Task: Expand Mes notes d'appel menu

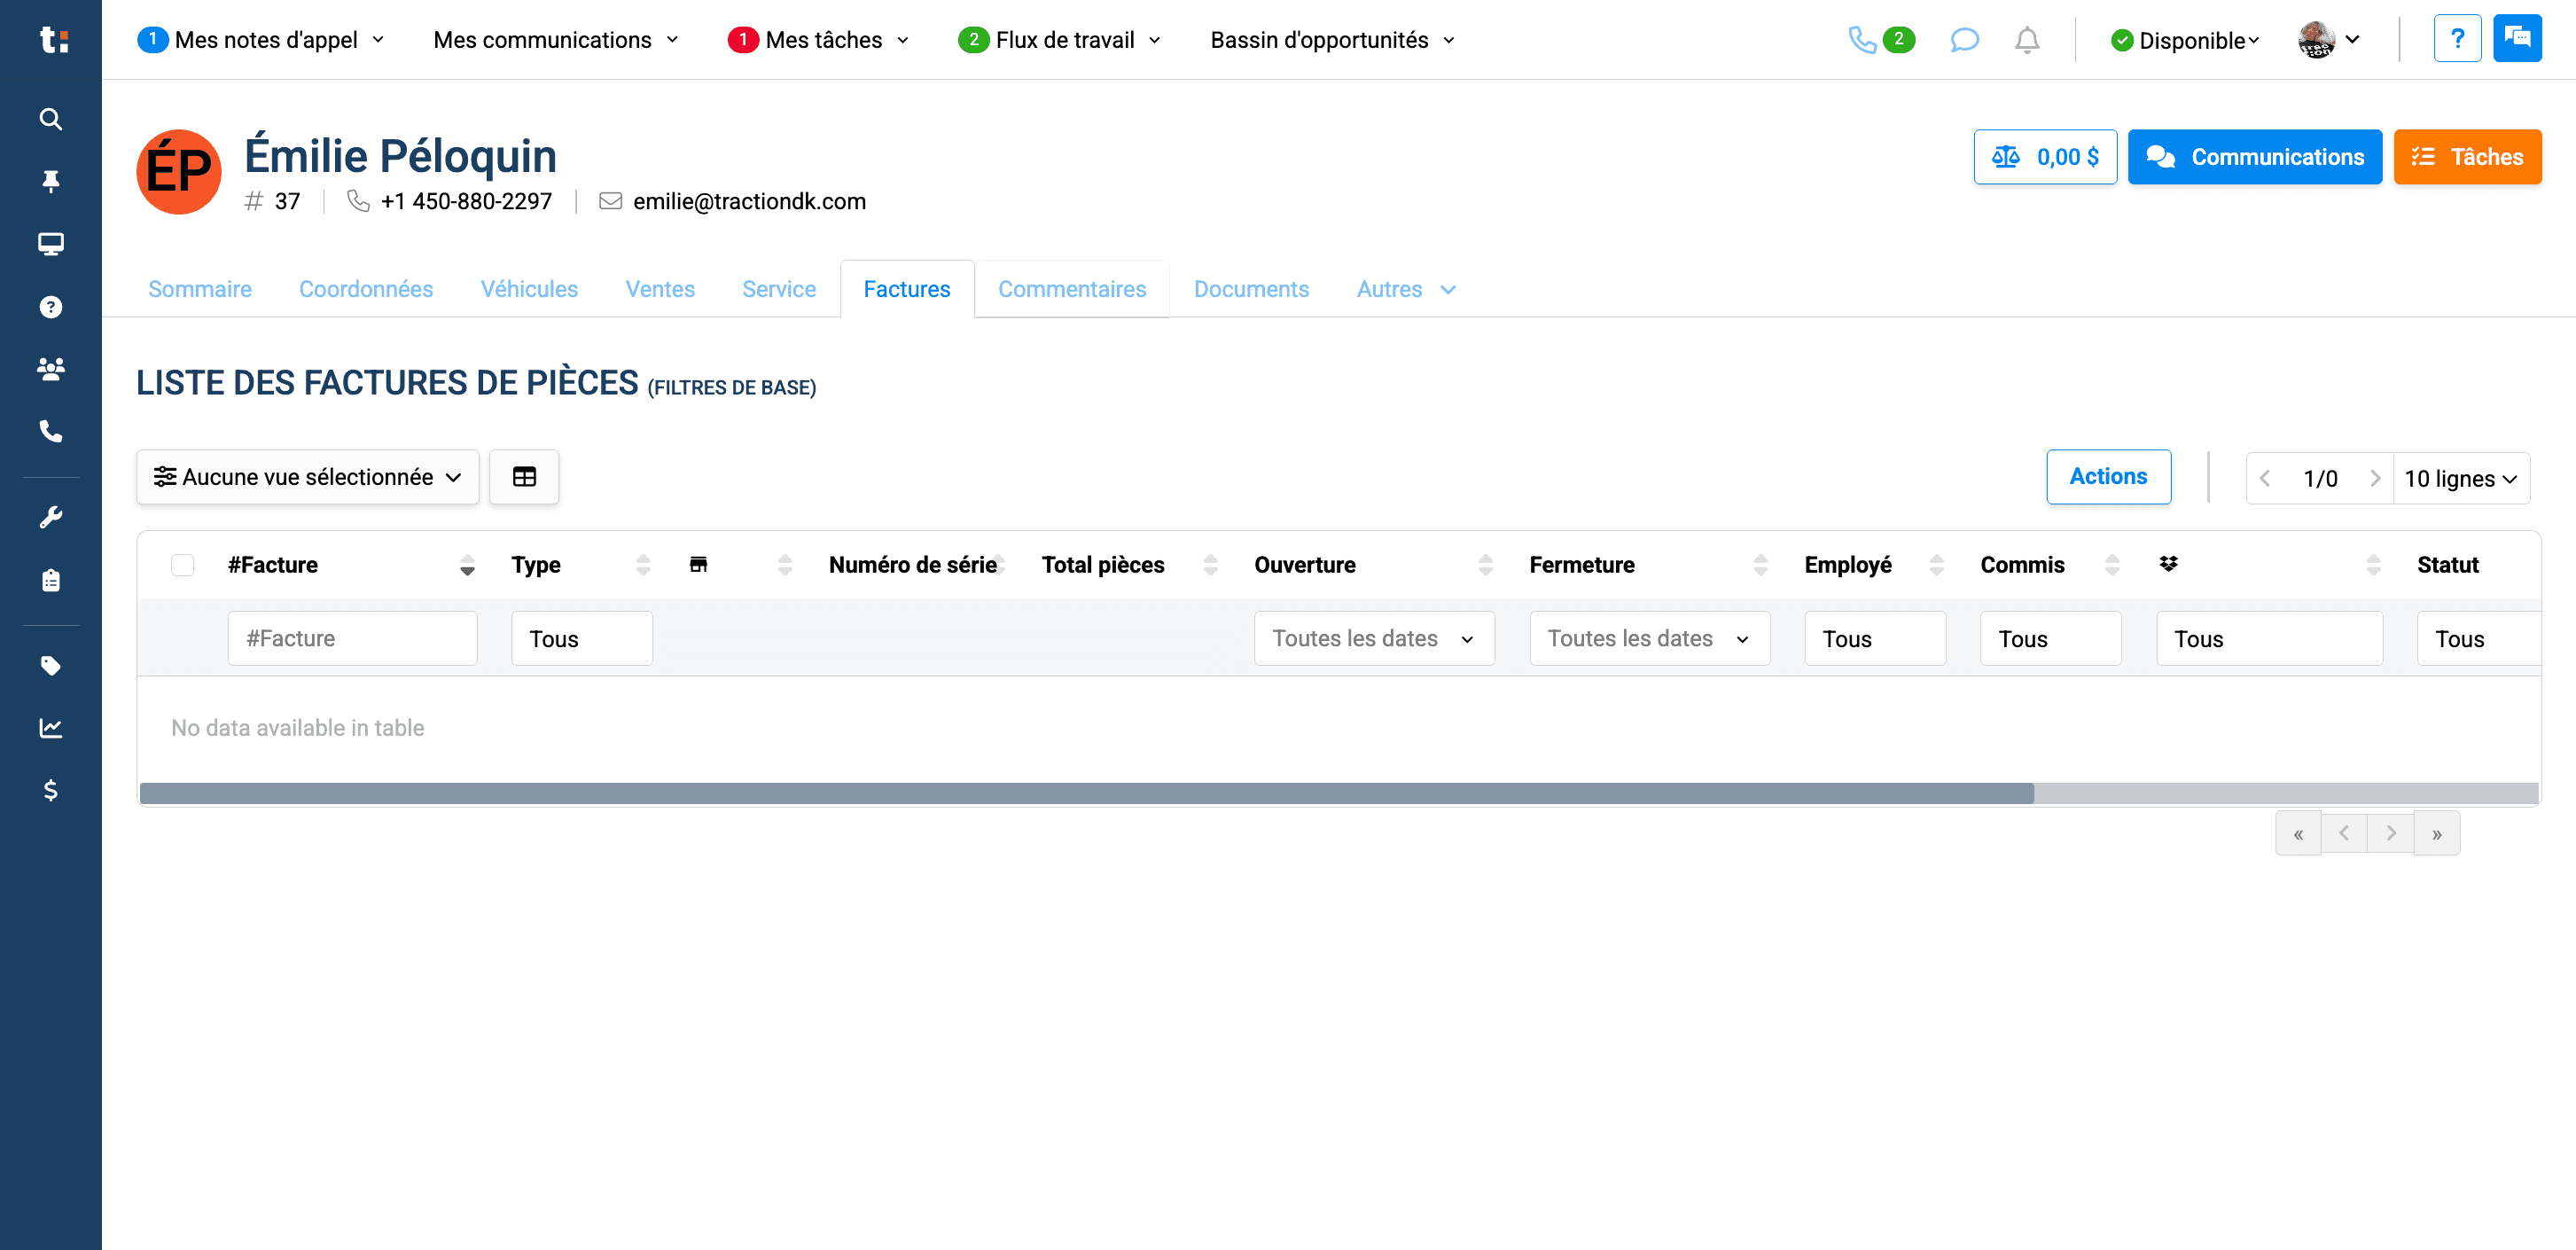Action: click(261, 40)
